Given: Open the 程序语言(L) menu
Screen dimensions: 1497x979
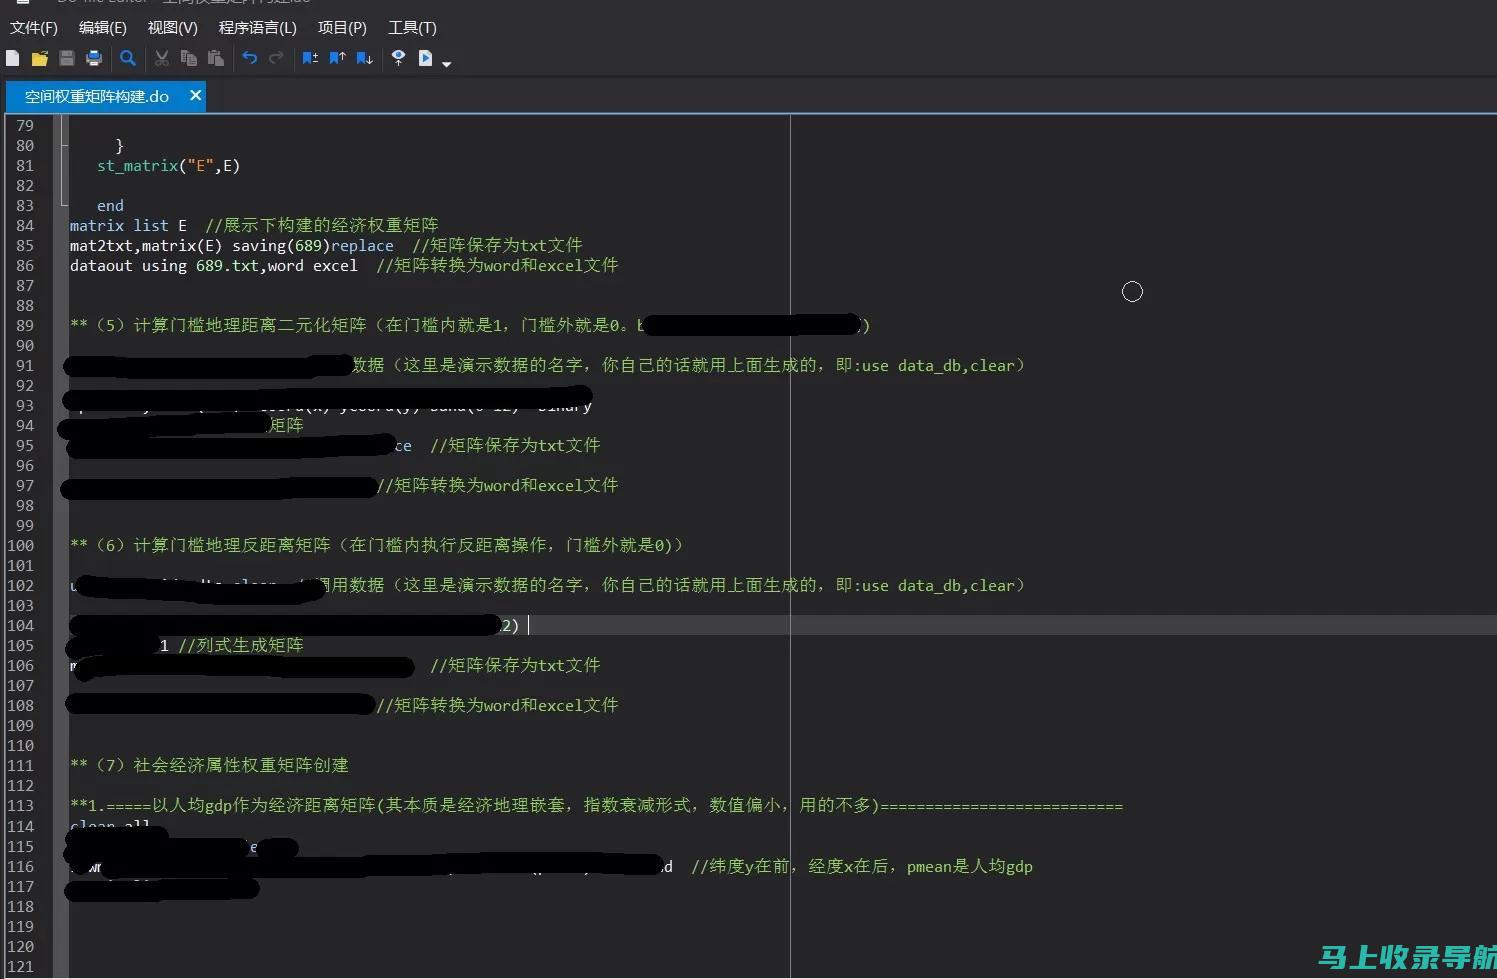Looking at the screenshot, I should click(x=257, y=27).
